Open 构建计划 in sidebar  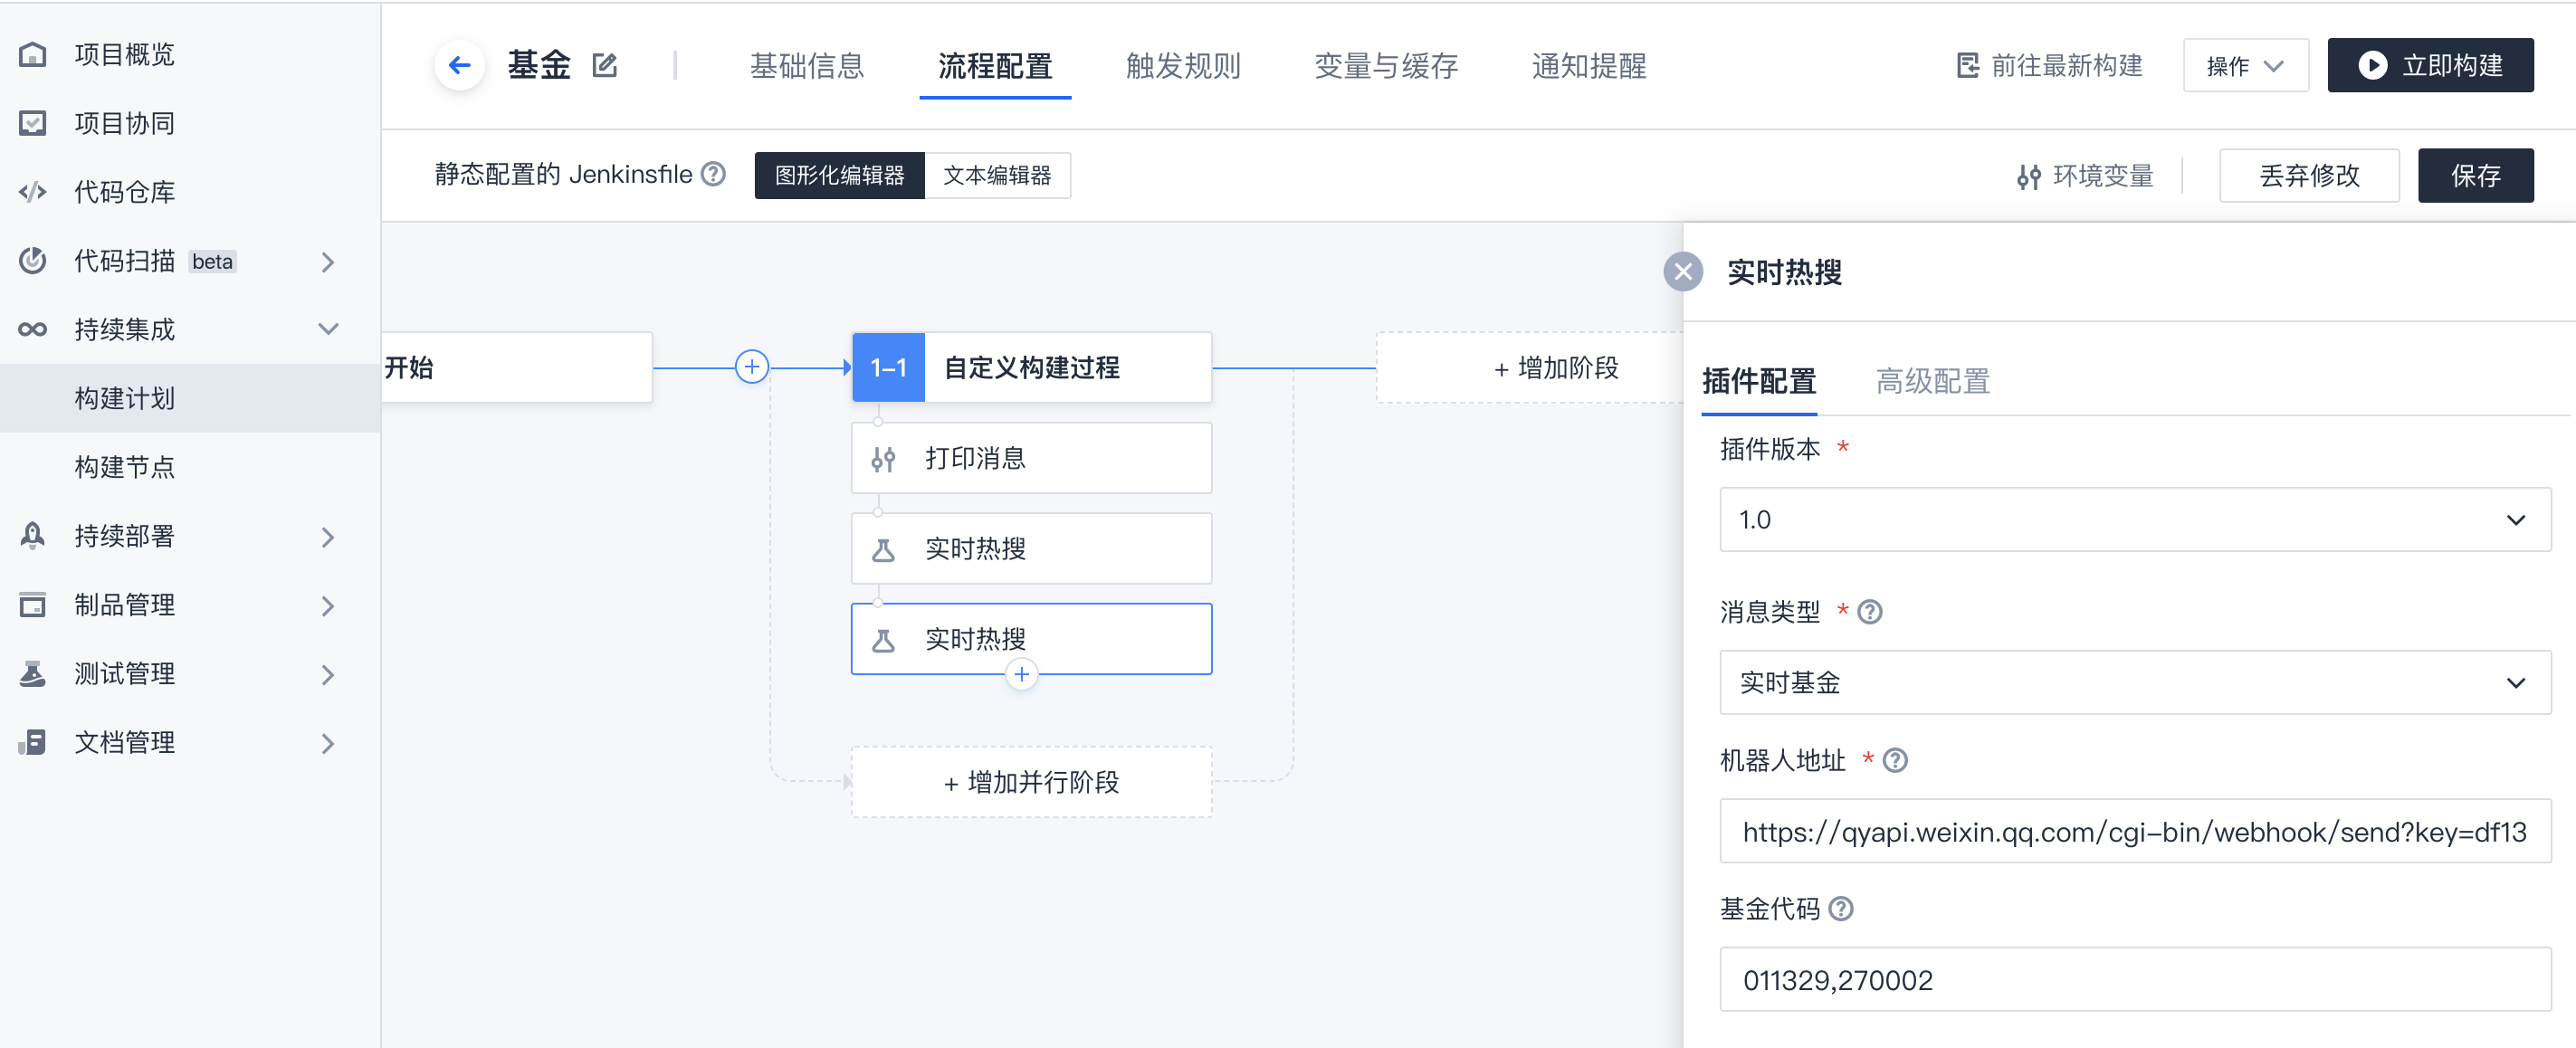(190, 398)
